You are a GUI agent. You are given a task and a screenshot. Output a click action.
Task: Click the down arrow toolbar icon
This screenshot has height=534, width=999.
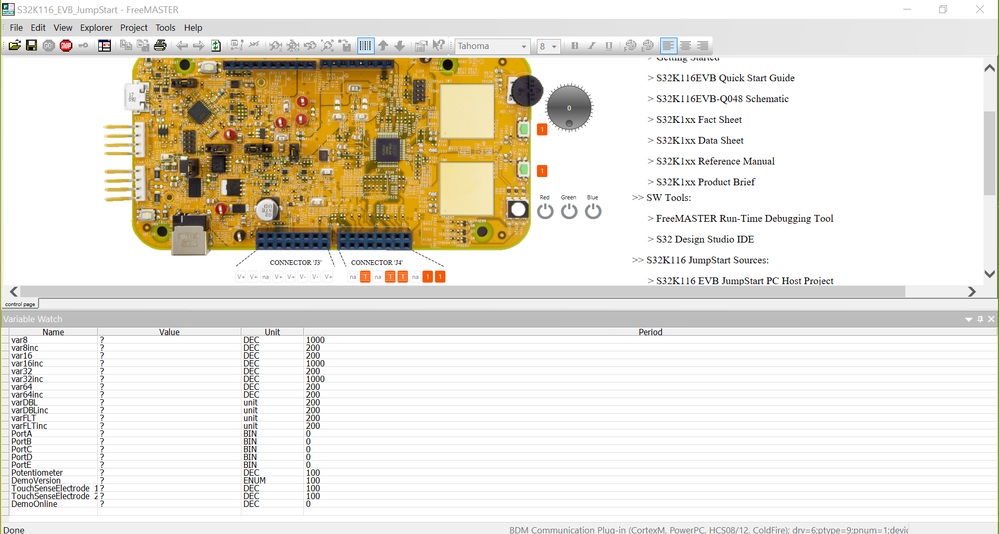coord(399,46)
